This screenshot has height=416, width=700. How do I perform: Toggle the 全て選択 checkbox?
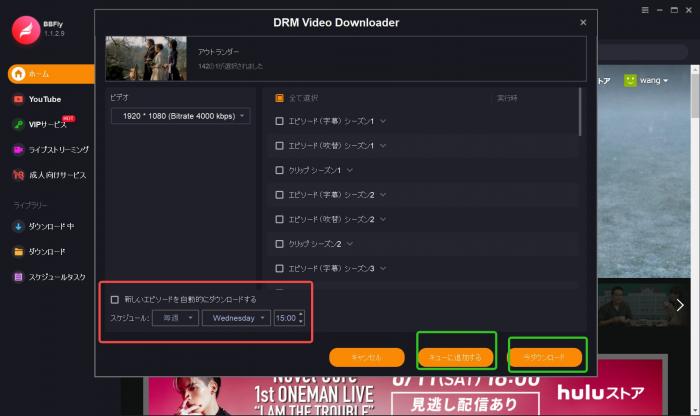(x=279, y=98)
